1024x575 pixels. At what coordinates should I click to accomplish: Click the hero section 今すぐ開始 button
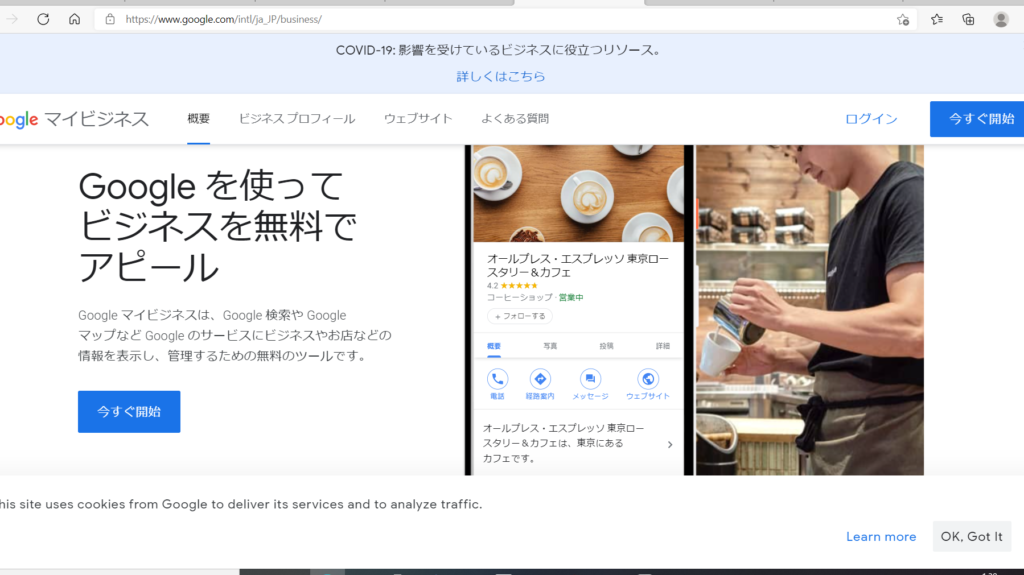[129, 412]
